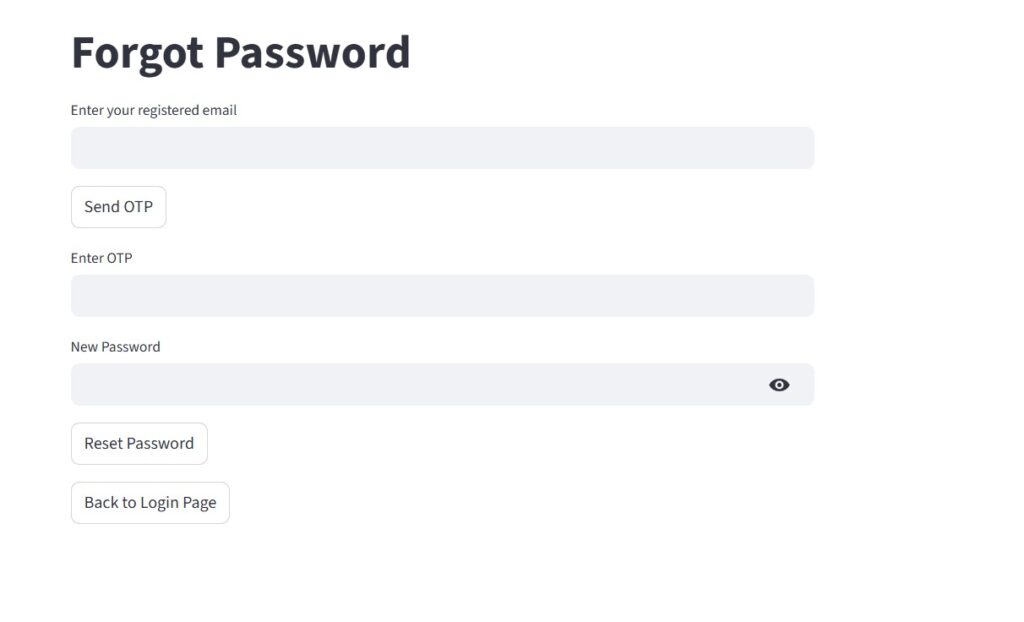
Task: Return using Back to Login Page button
Action: click(150, 503)
